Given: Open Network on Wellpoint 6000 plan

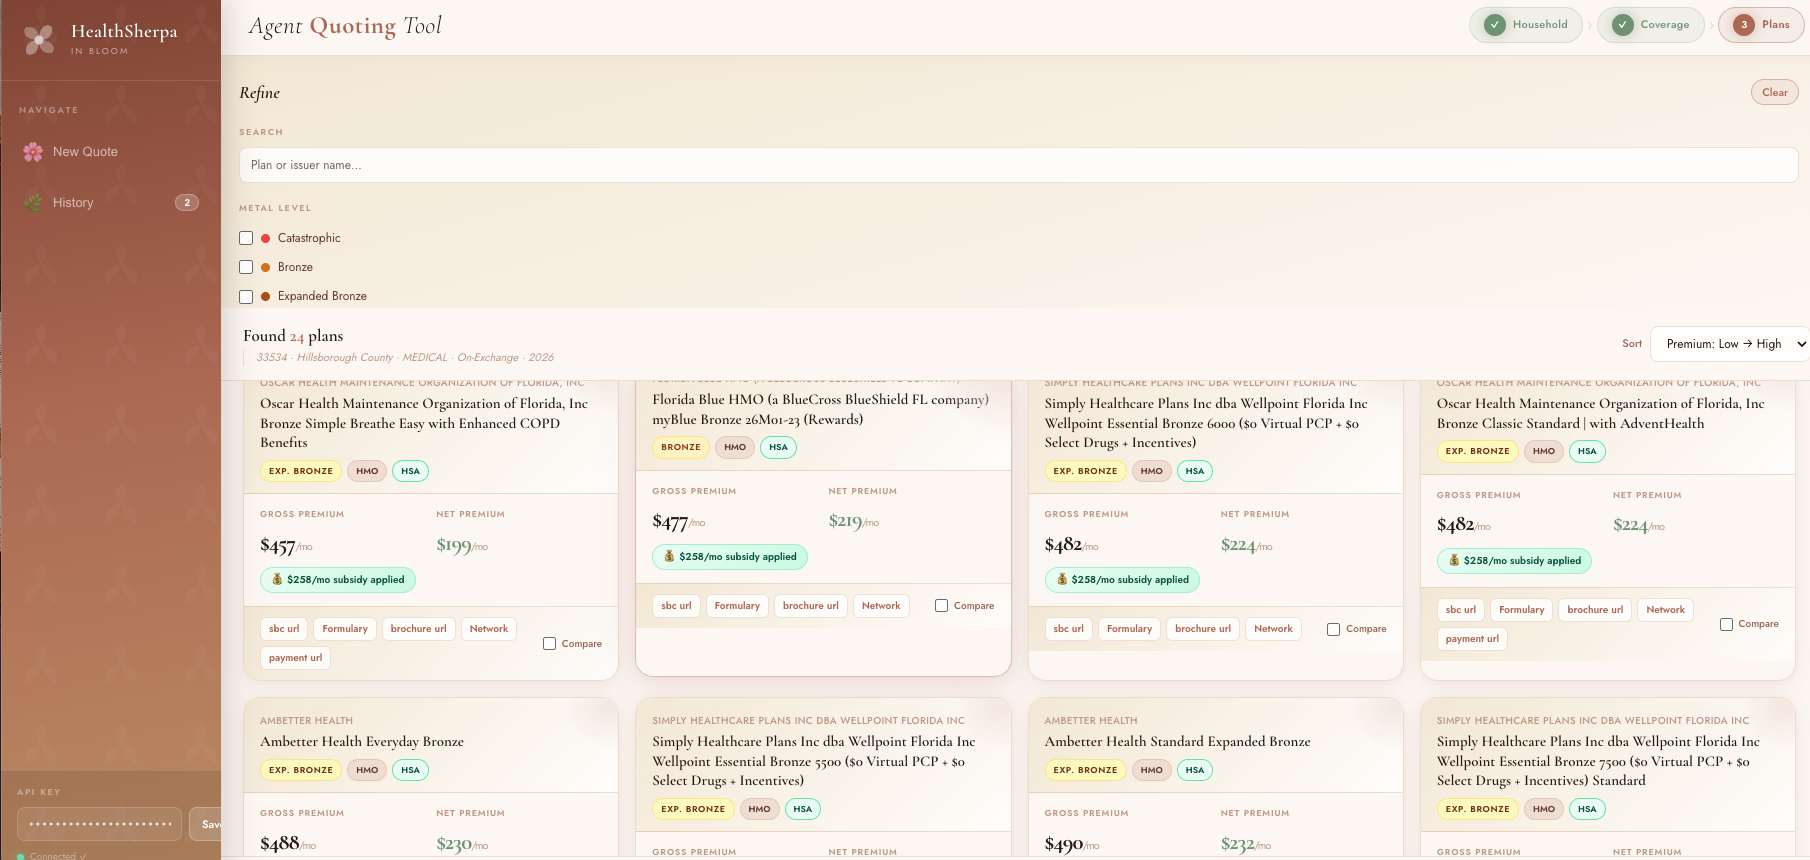Looking at the screenshot, I should pyautogui.click(x=1274, y=629).
